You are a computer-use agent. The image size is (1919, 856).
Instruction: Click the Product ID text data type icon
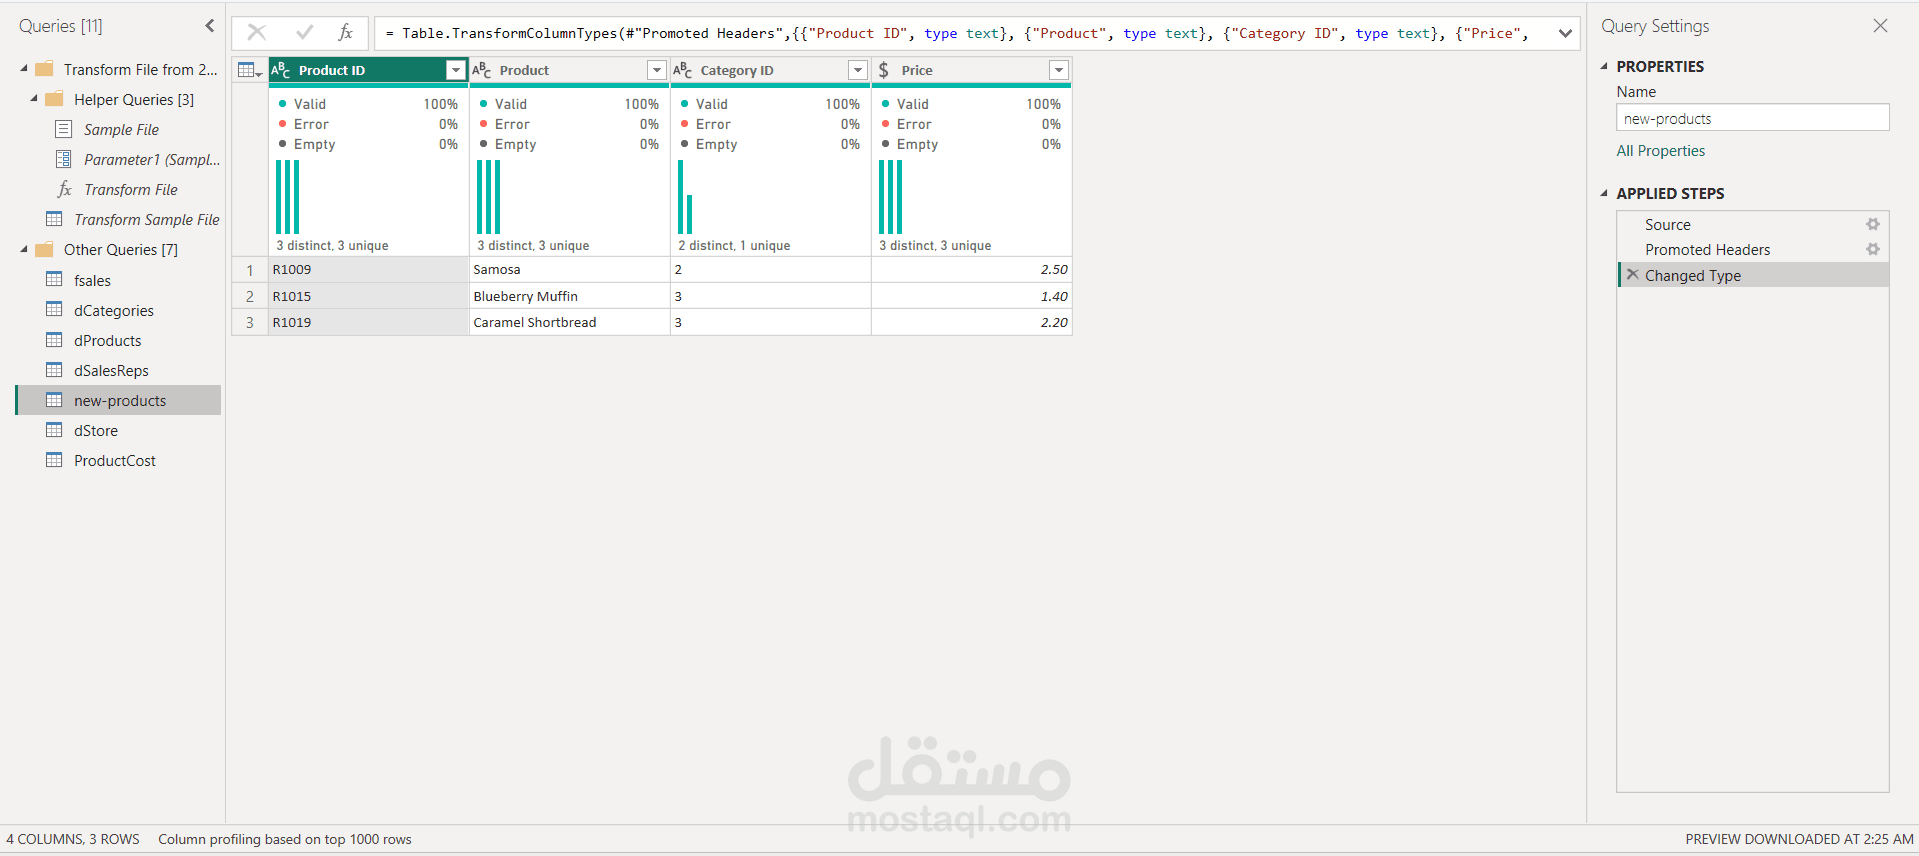[x=281, y=70]
